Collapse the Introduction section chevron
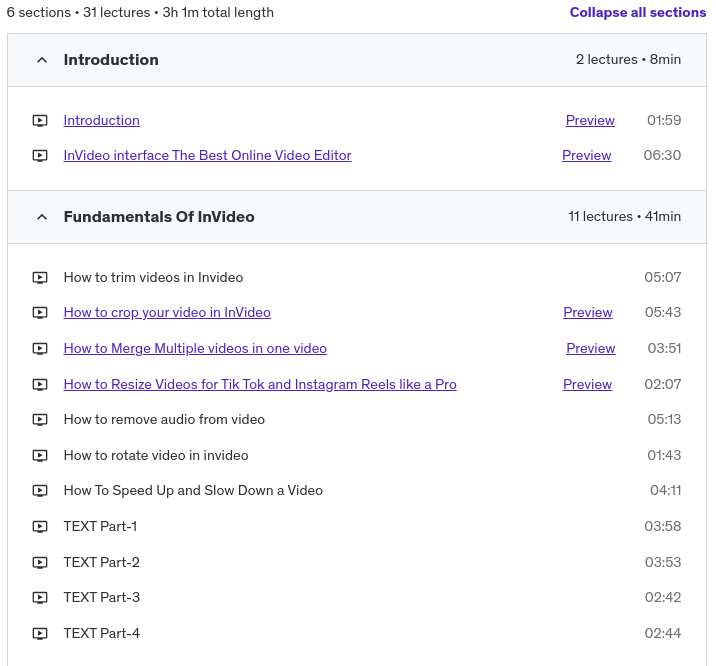This screenshot has height=666, width=716. [x=42, y=60]
